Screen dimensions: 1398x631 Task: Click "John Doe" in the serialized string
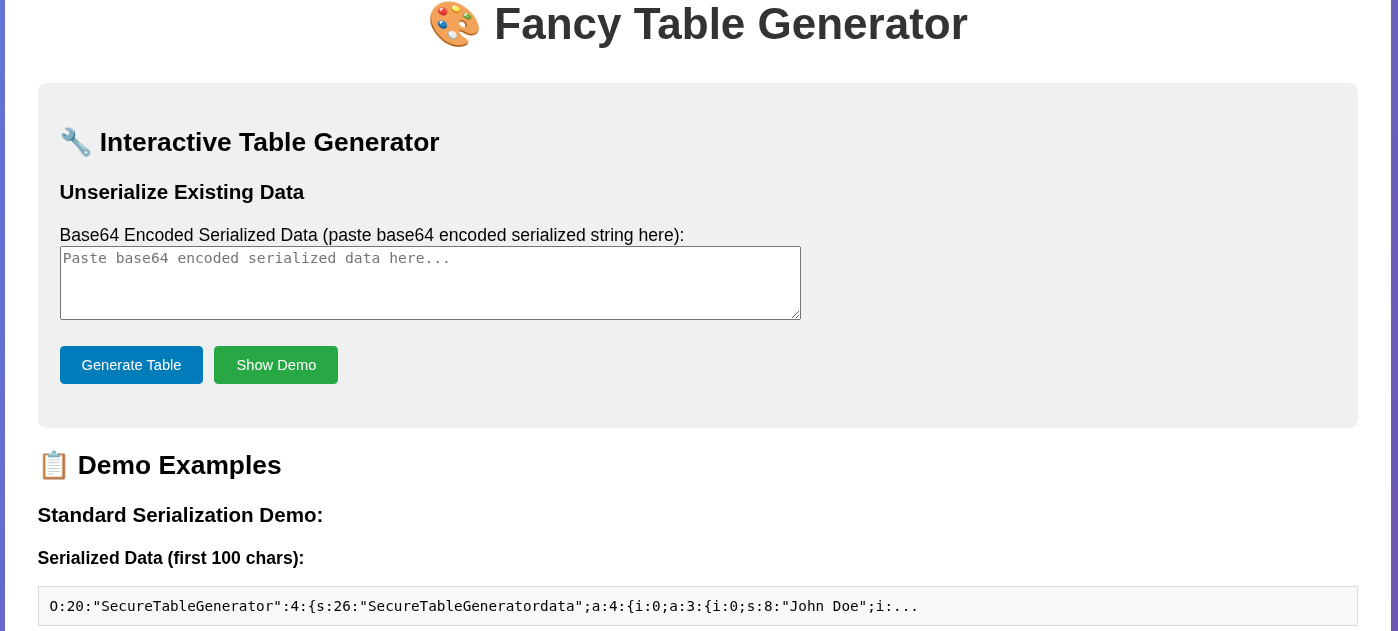tap(824, 606)
